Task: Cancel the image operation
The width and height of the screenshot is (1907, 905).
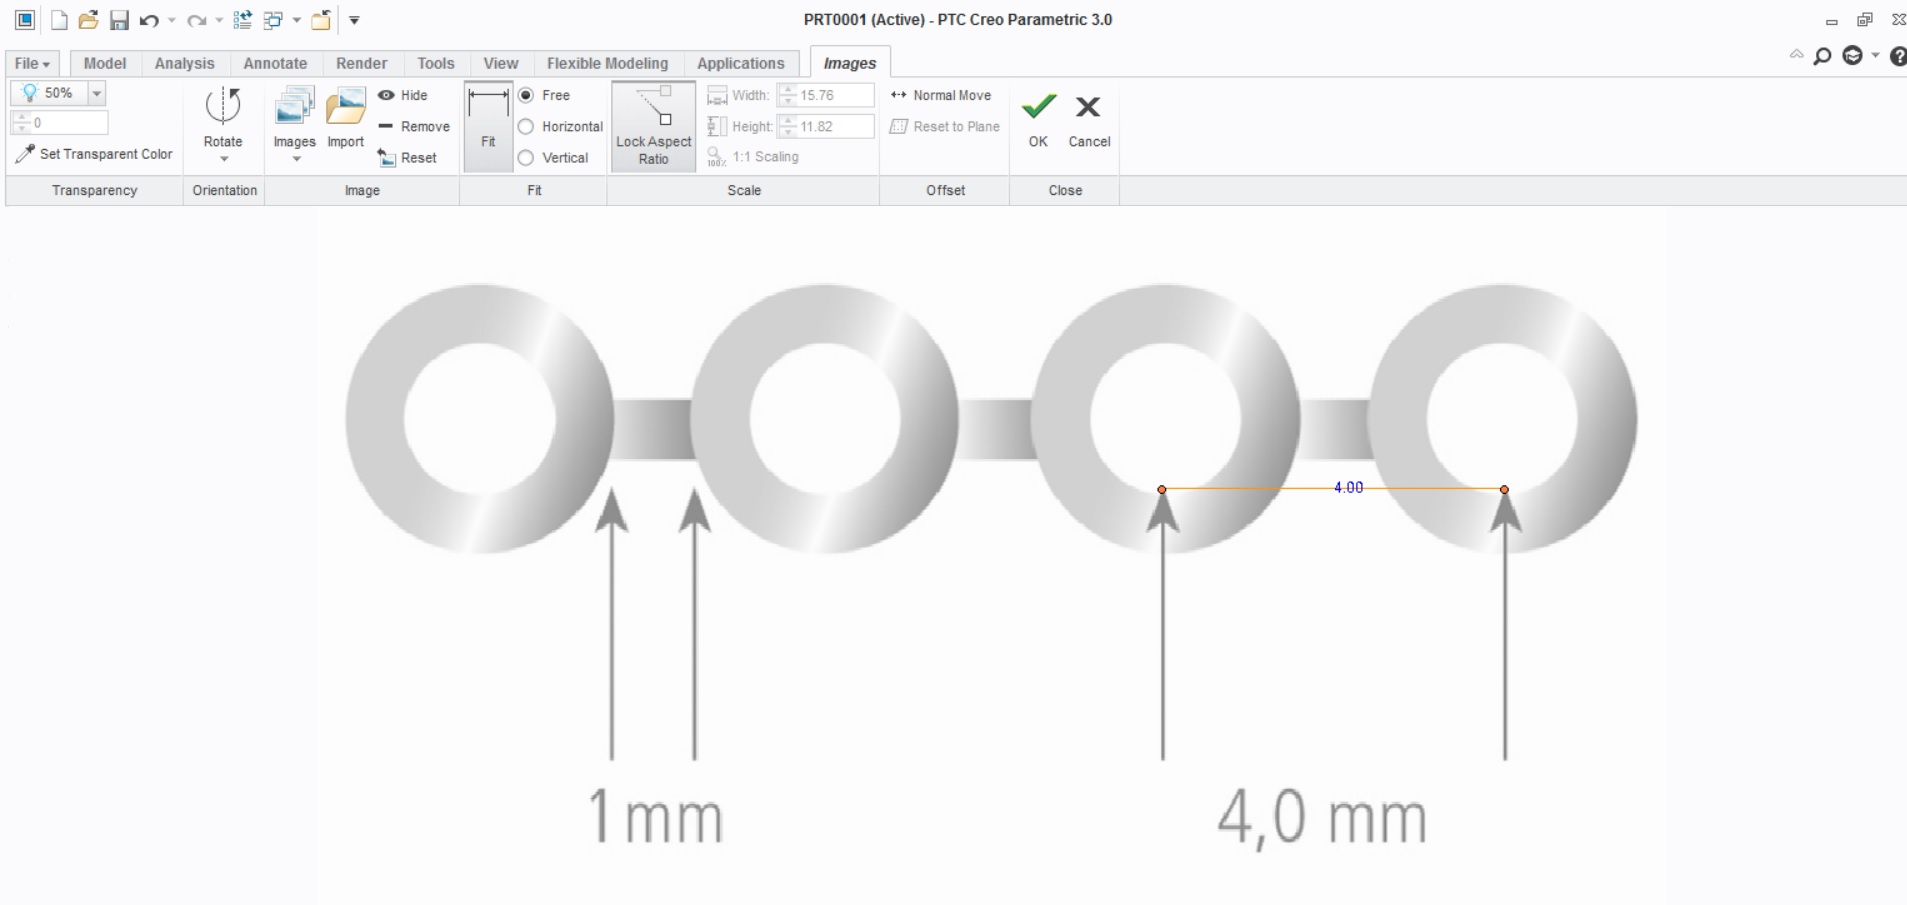Action: [x=1088, y=106]
